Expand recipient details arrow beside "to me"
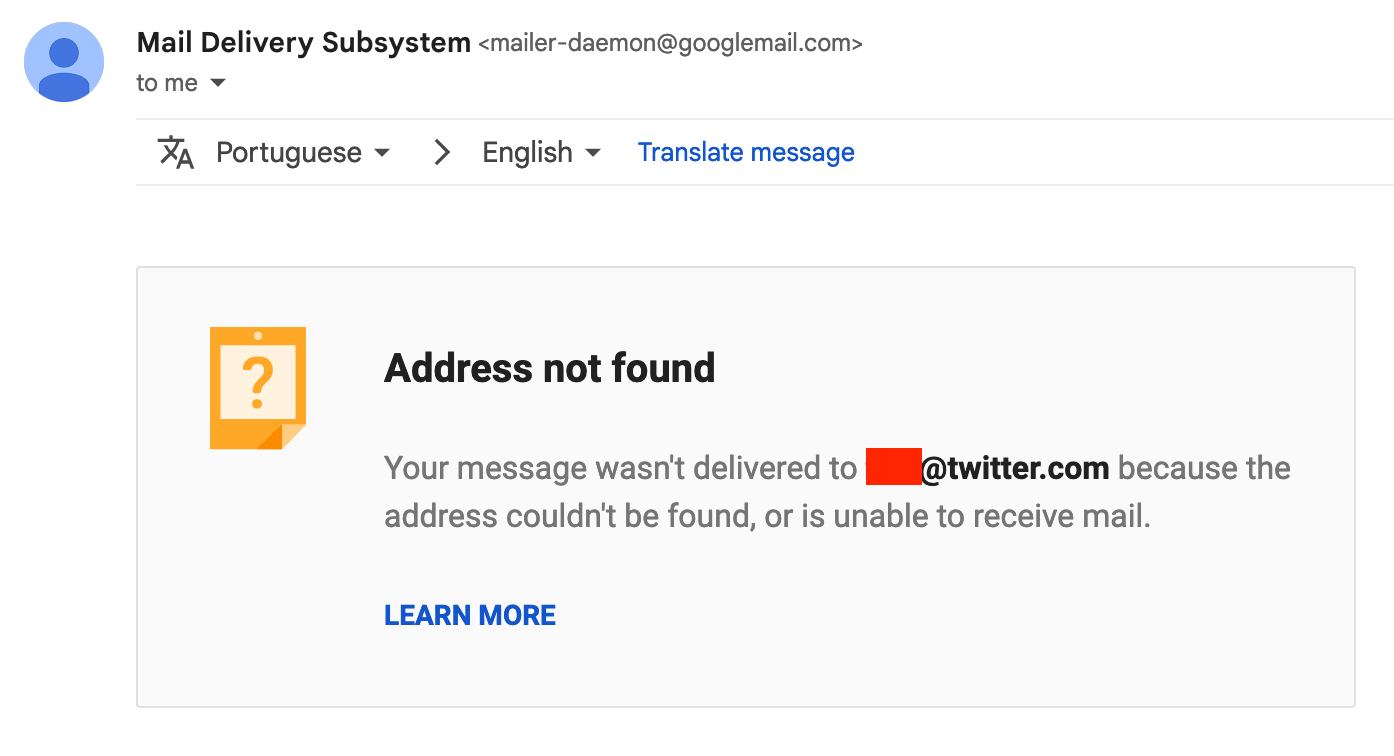 (218, 83)
